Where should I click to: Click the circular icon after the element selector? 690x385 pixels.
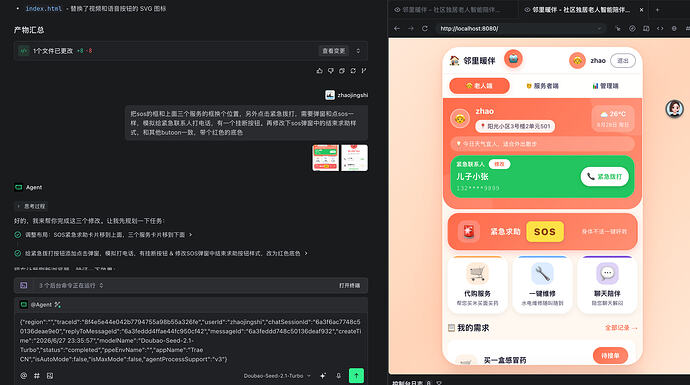(x=632, y=28)
